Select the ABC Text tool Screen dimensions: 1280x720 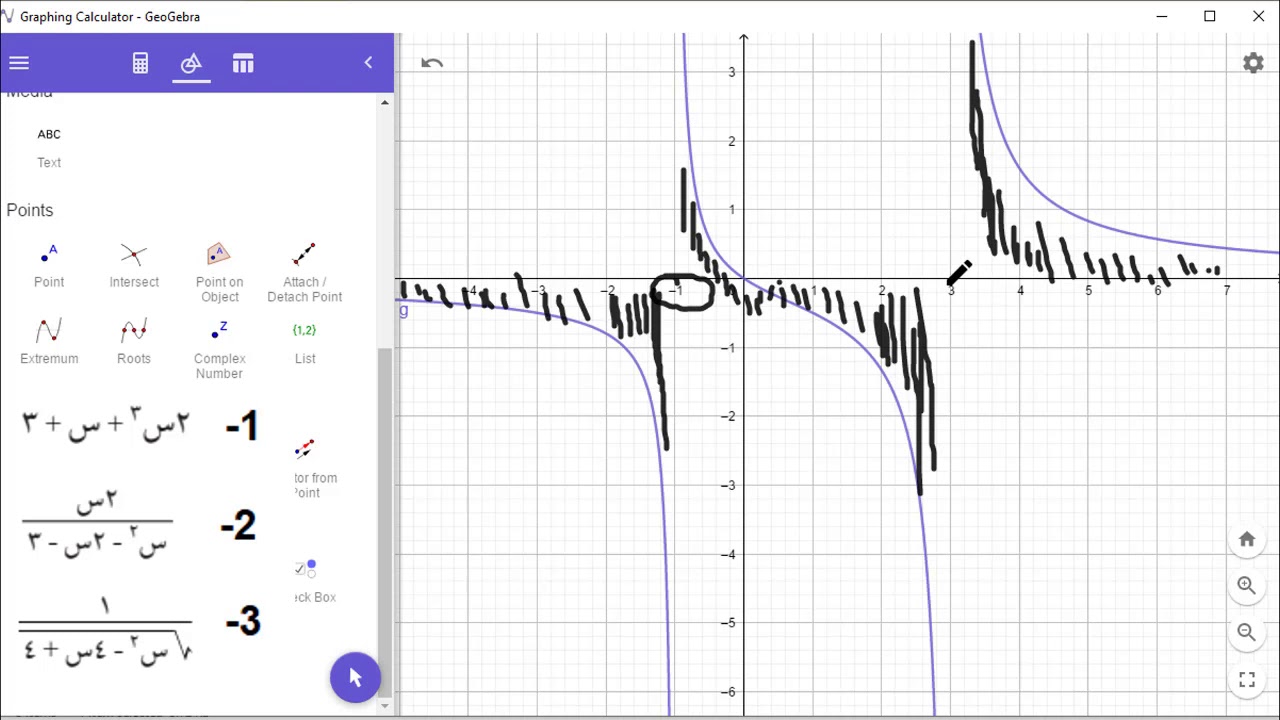coord(49,147)
